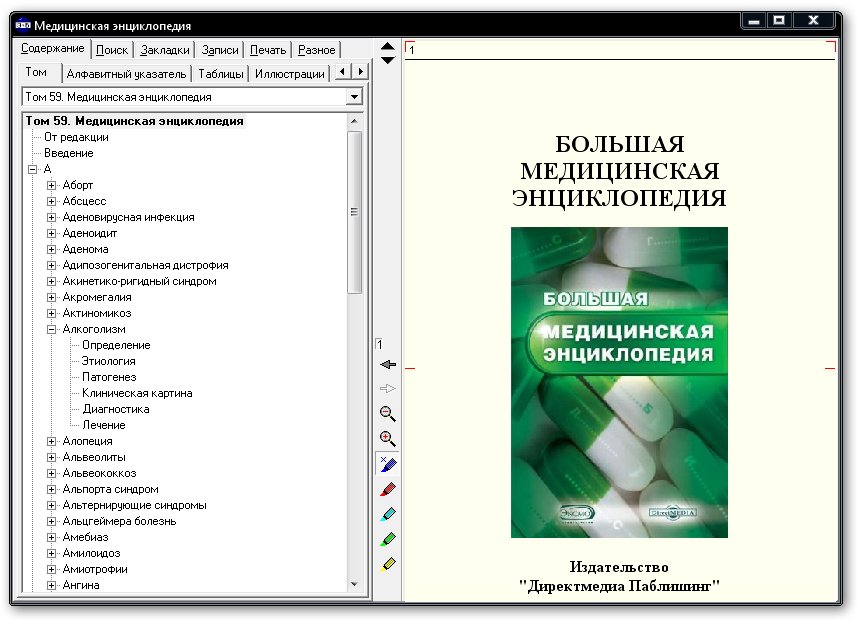Select the green highlighter marker

pyautogui.click(x=388, y=539)
